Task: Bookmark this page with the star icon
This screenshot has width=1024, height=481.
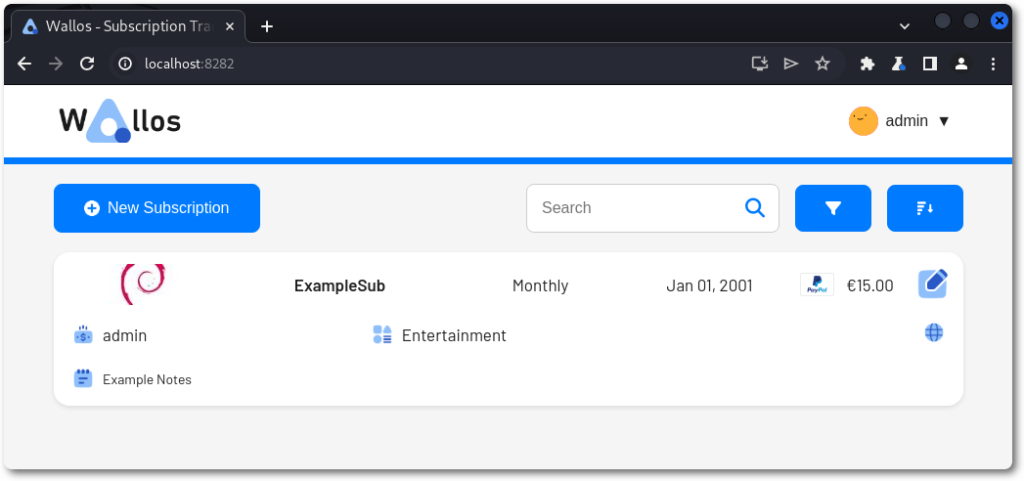Action: pyautogui.click(x=822, y=64)
